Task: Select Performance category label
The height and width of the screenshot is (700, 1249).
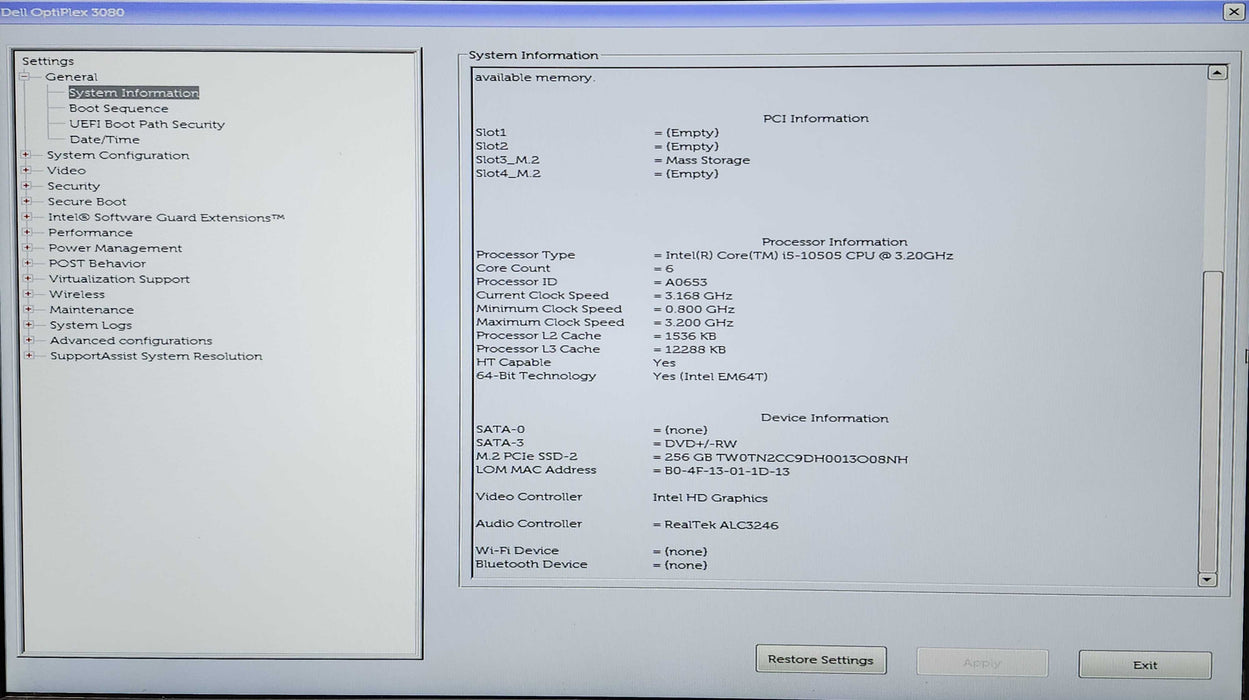Action: click(90, 232)
